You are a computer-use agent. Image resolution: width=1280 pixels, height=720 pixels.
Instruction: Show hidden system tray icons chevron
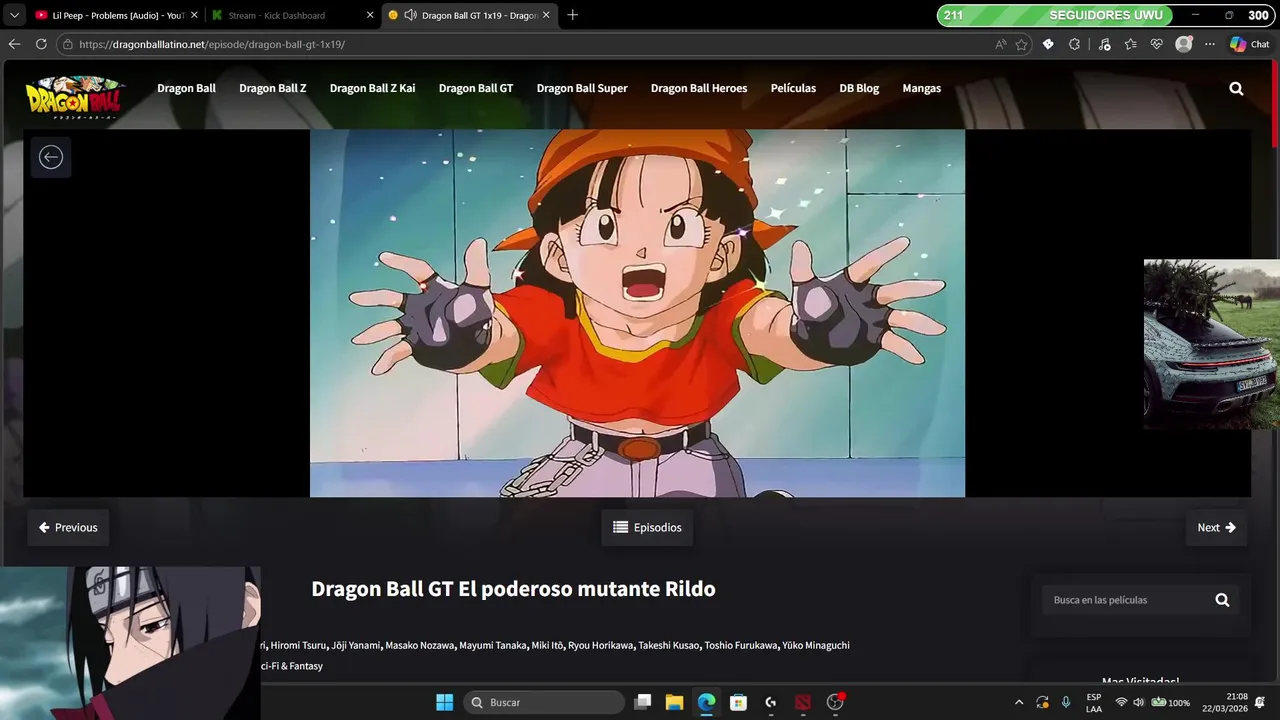(1018, 702)
